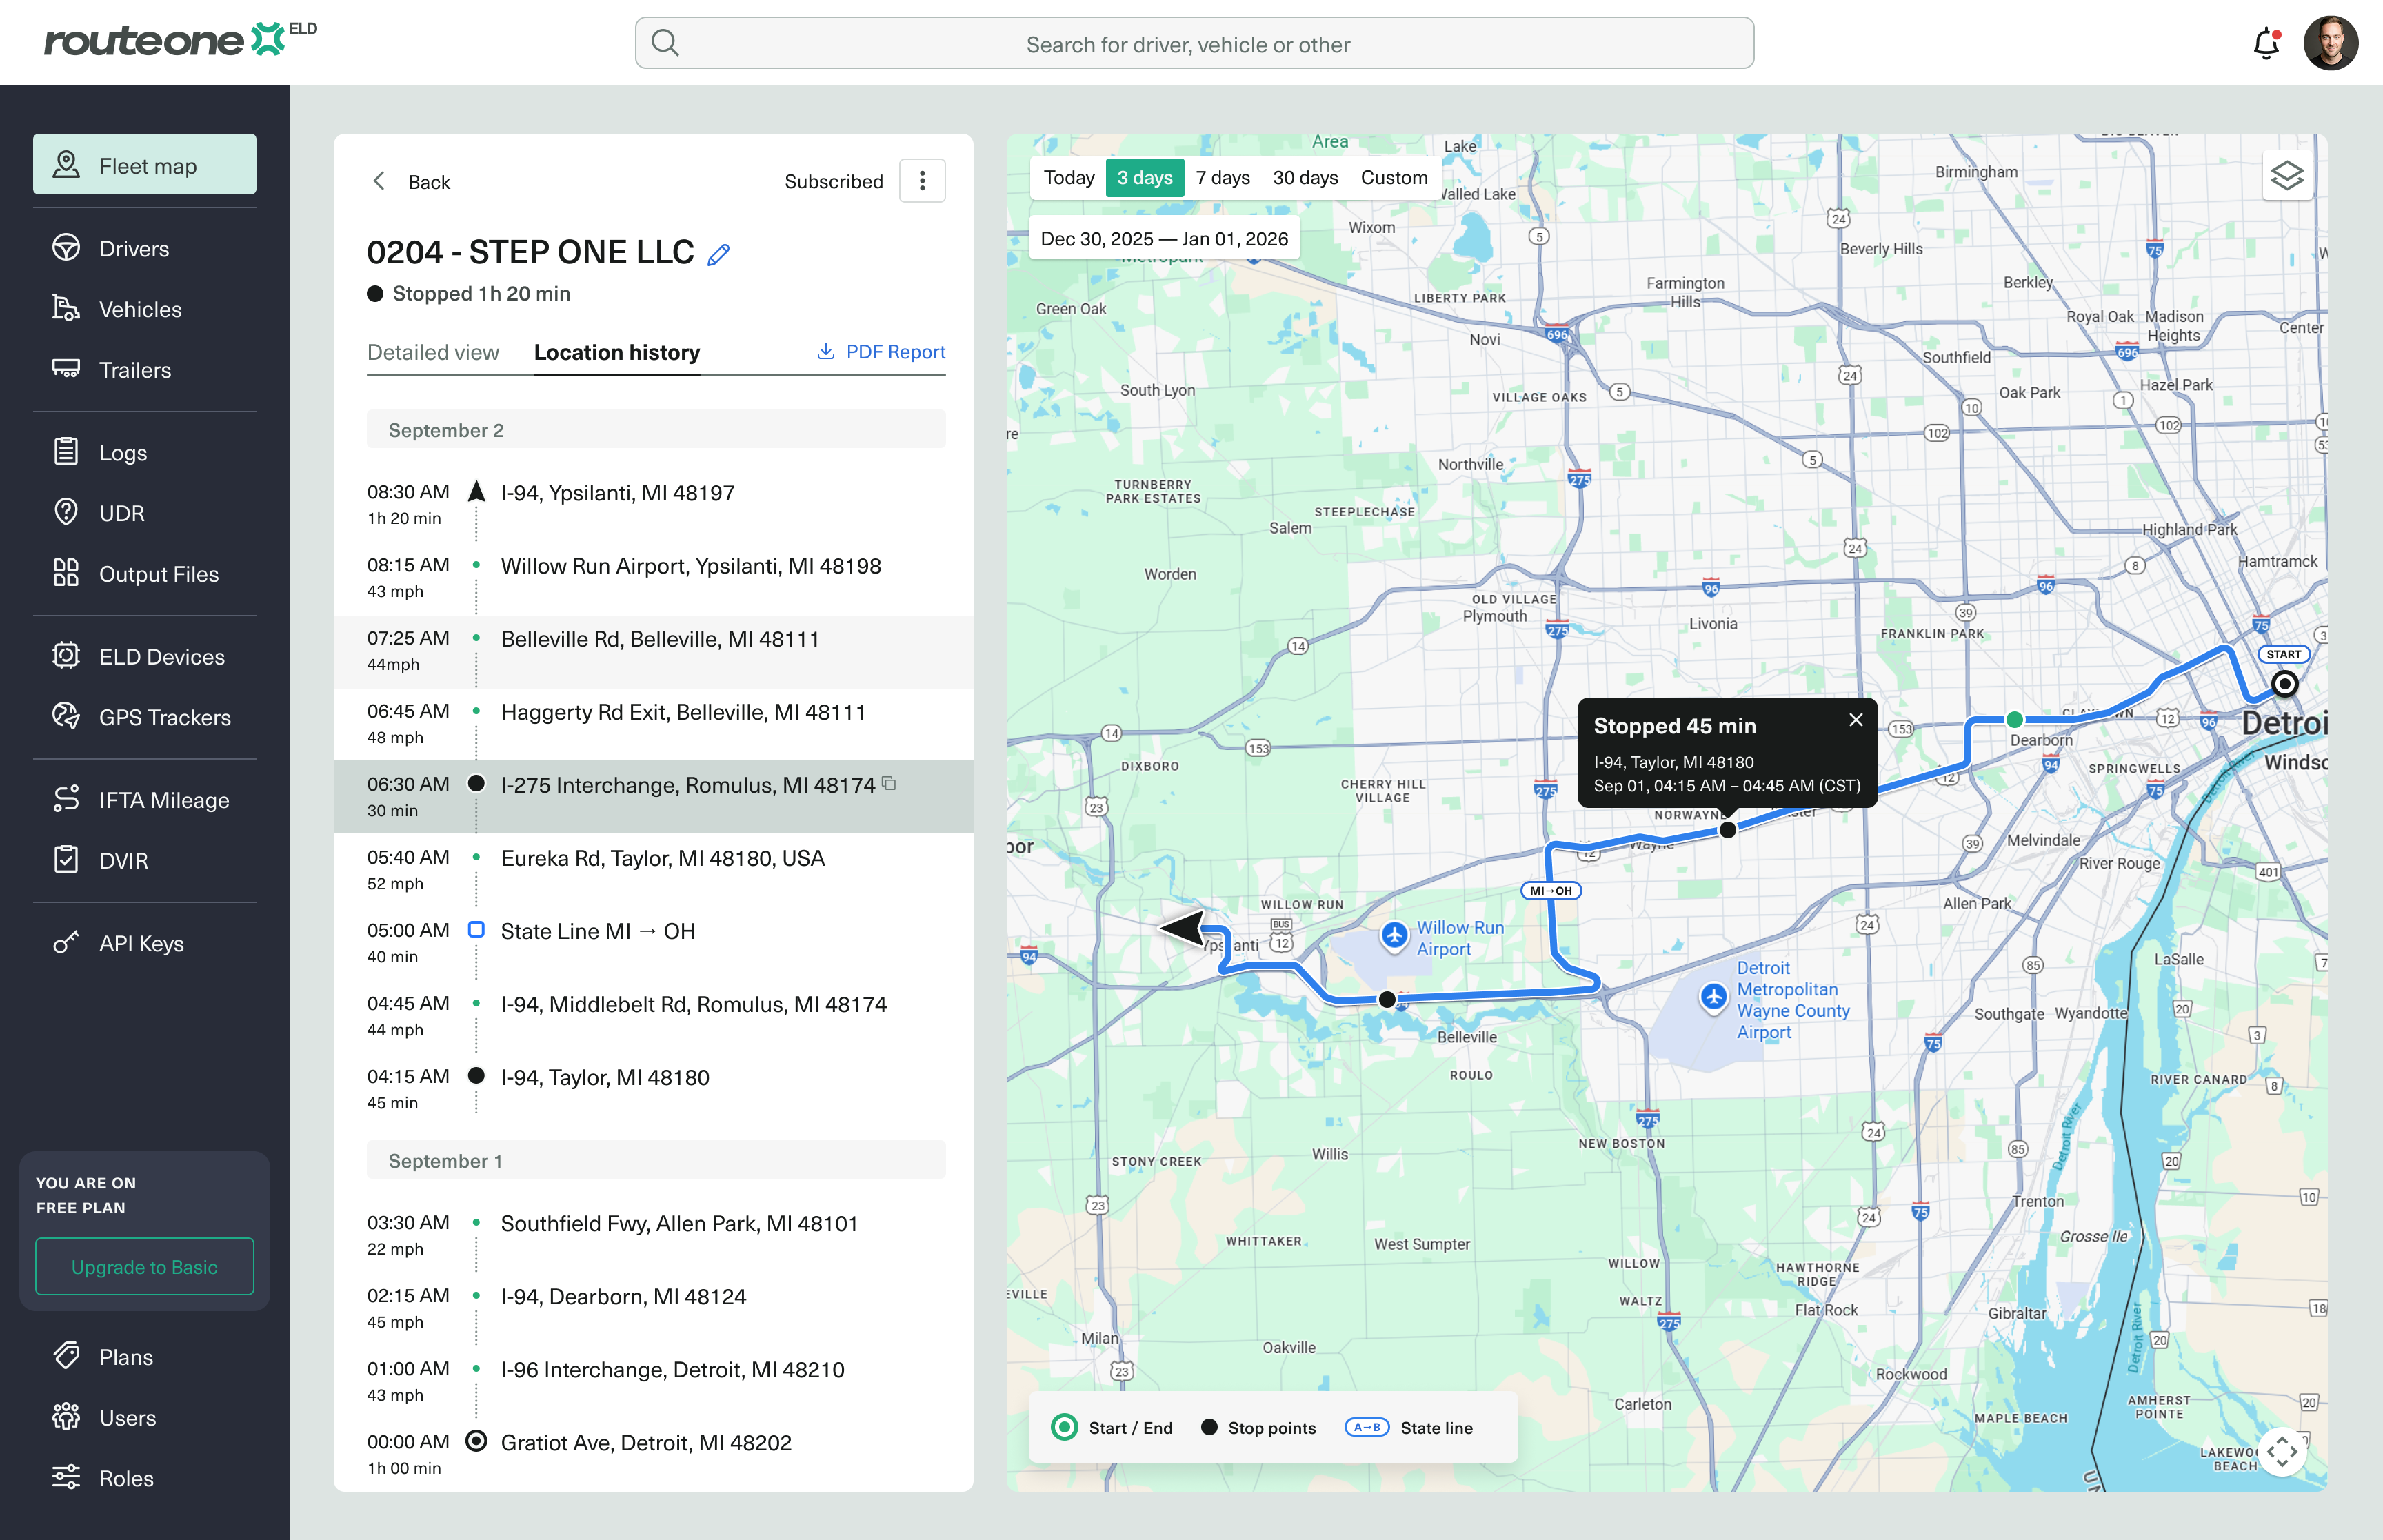
Task: Click the Detroit Metropolitan Airport map pin
Action: click(x=1714, y=997)
